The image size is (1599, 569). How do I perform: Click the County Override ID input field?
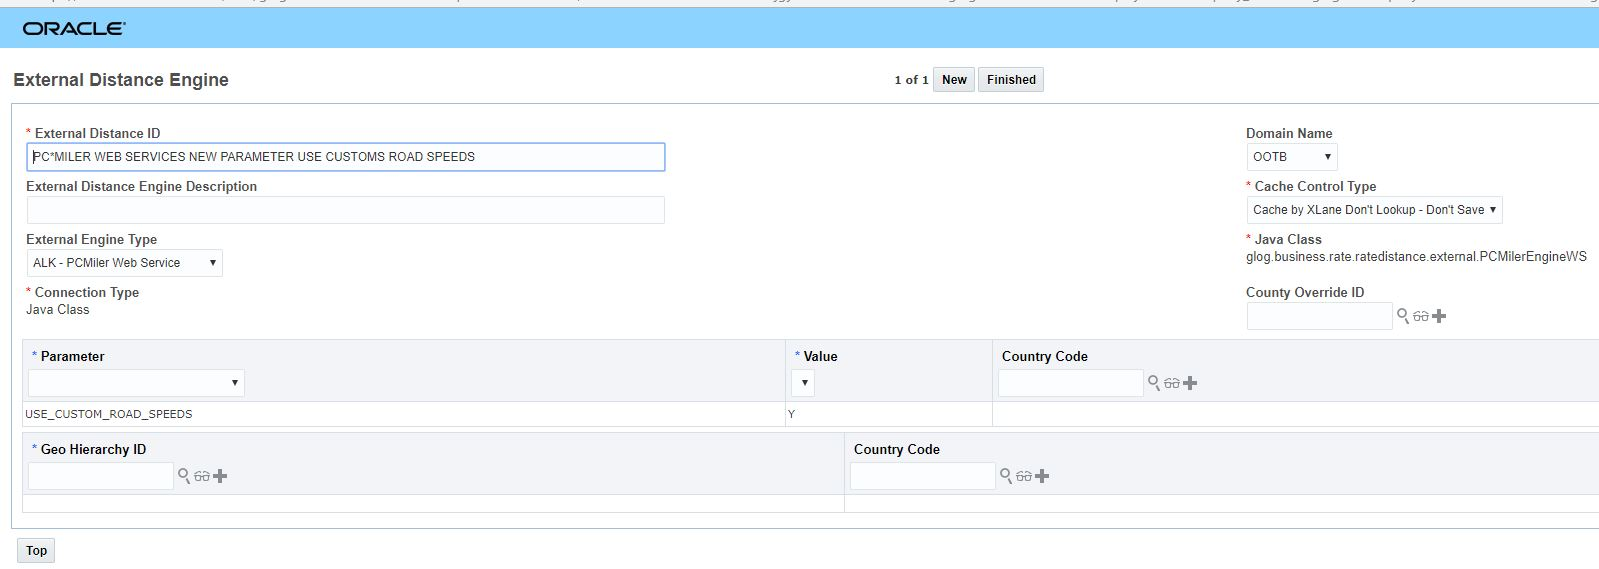[1319, 316]
